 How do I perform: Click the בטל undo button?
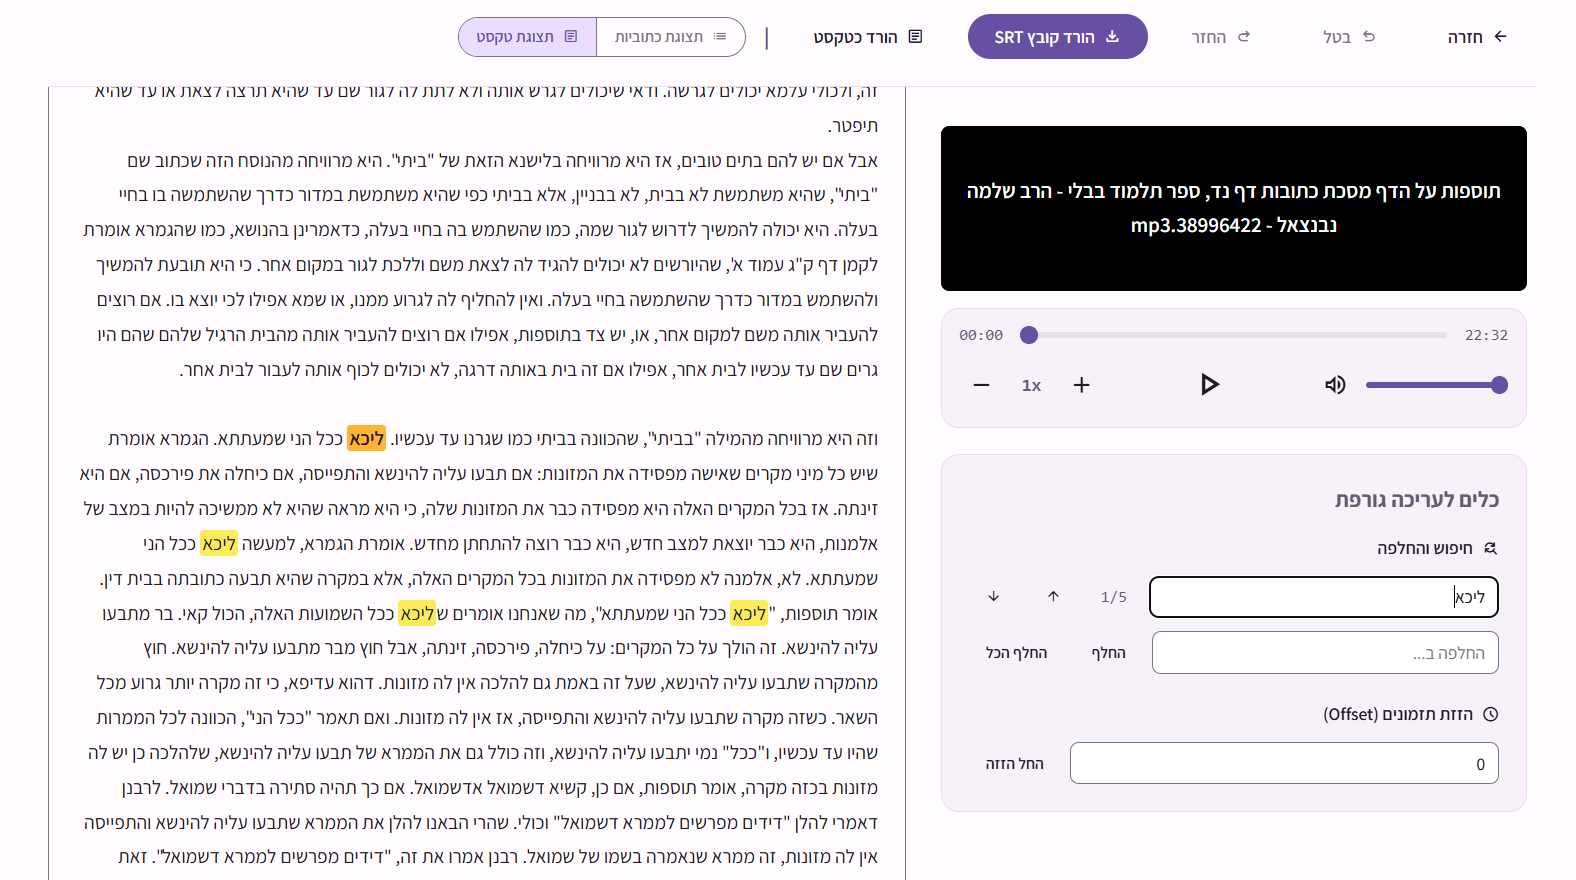[x=1349, y=37]
